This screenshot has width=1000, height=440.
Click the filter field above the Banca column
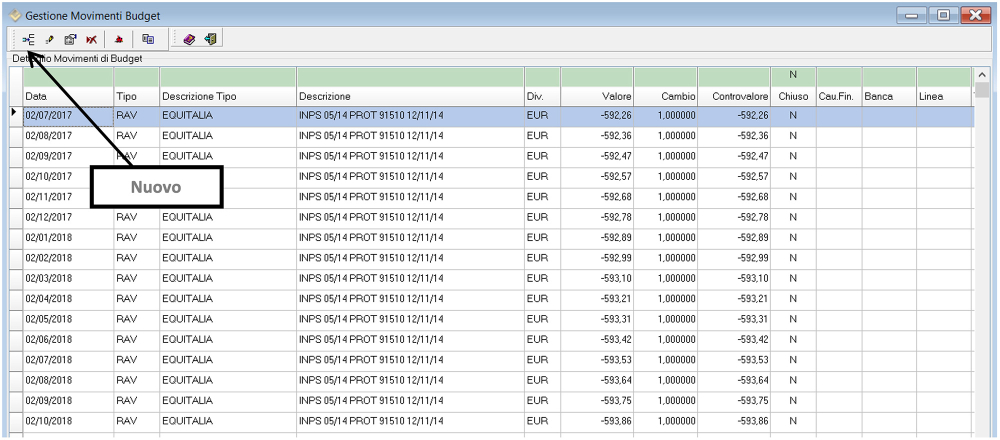click(887, 76)
